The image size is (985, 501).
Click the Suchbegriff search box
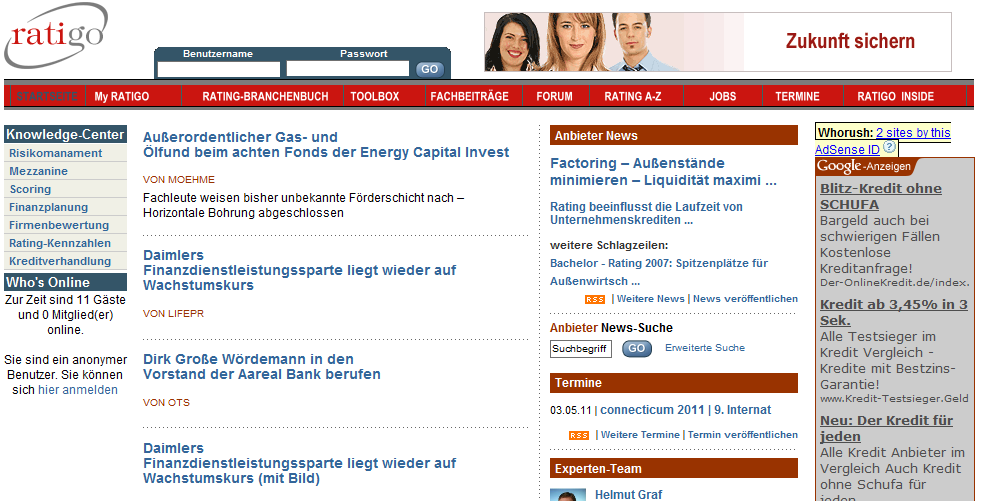(x=580, y=349)
